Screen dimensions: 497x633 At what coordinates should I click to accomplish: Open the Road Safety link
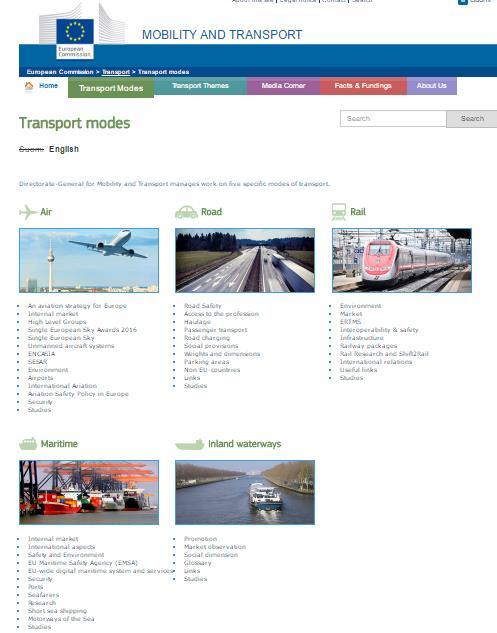pos(203,306)
